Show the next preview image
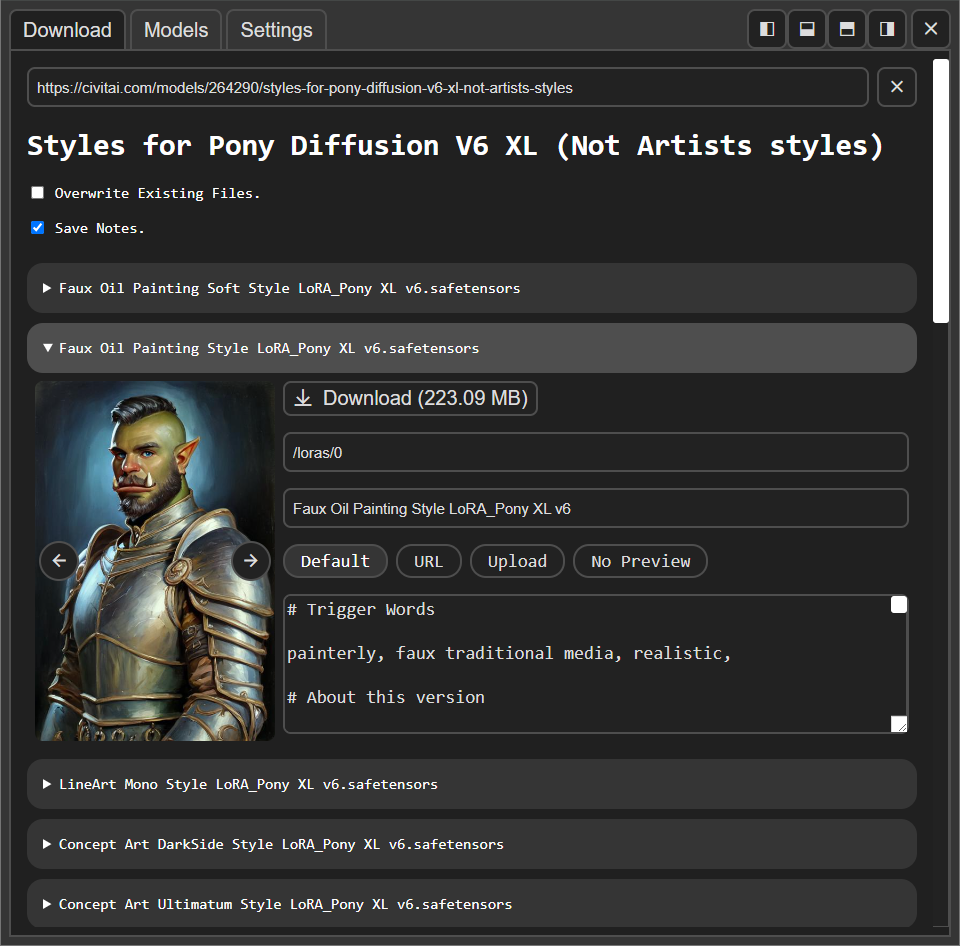 click(x=250, y=561)
